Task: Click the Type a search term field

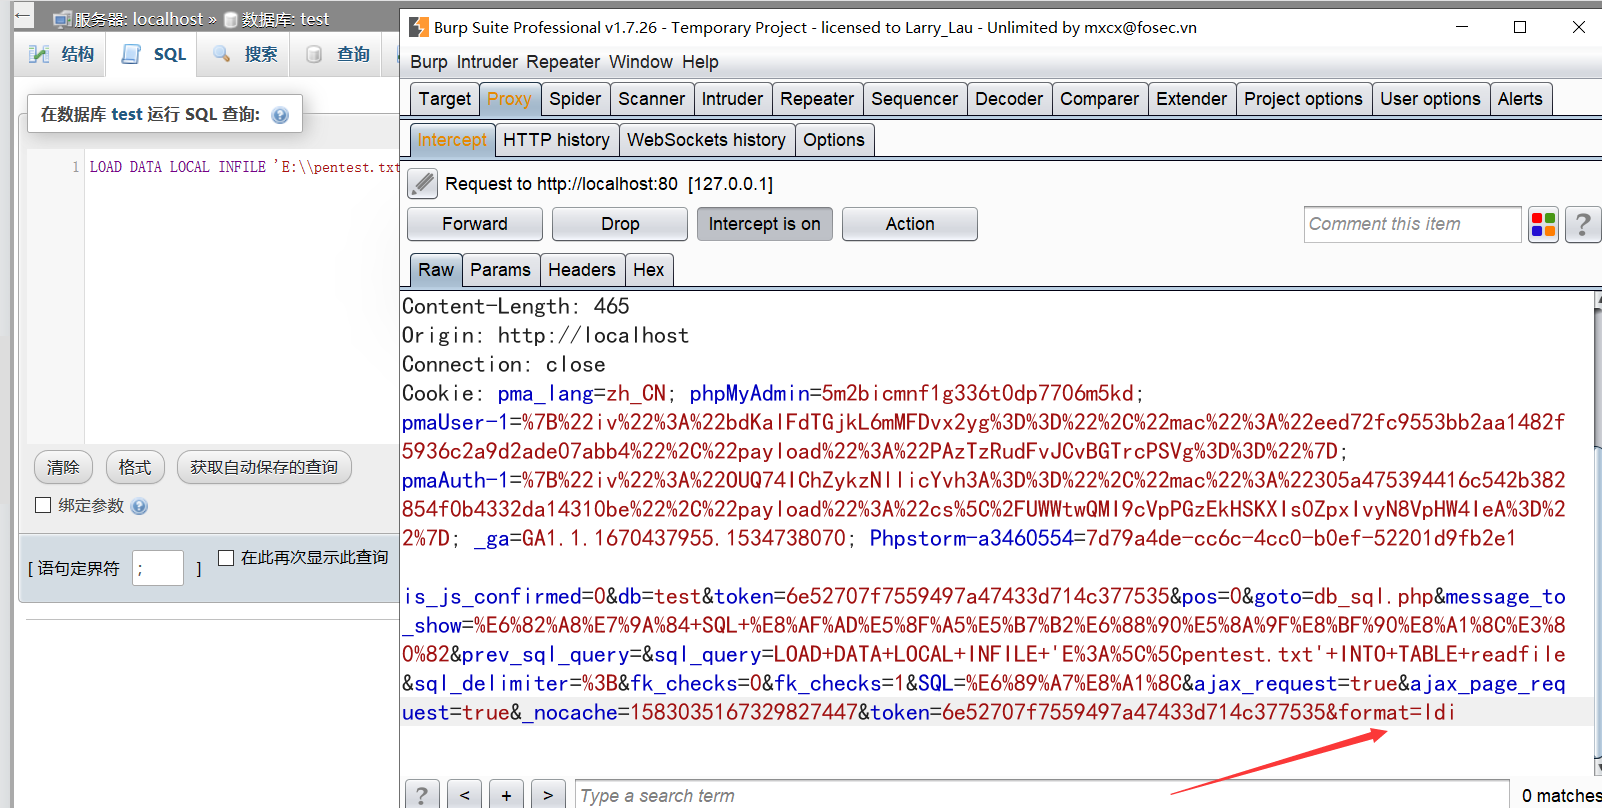Action: pos(1042,795)
